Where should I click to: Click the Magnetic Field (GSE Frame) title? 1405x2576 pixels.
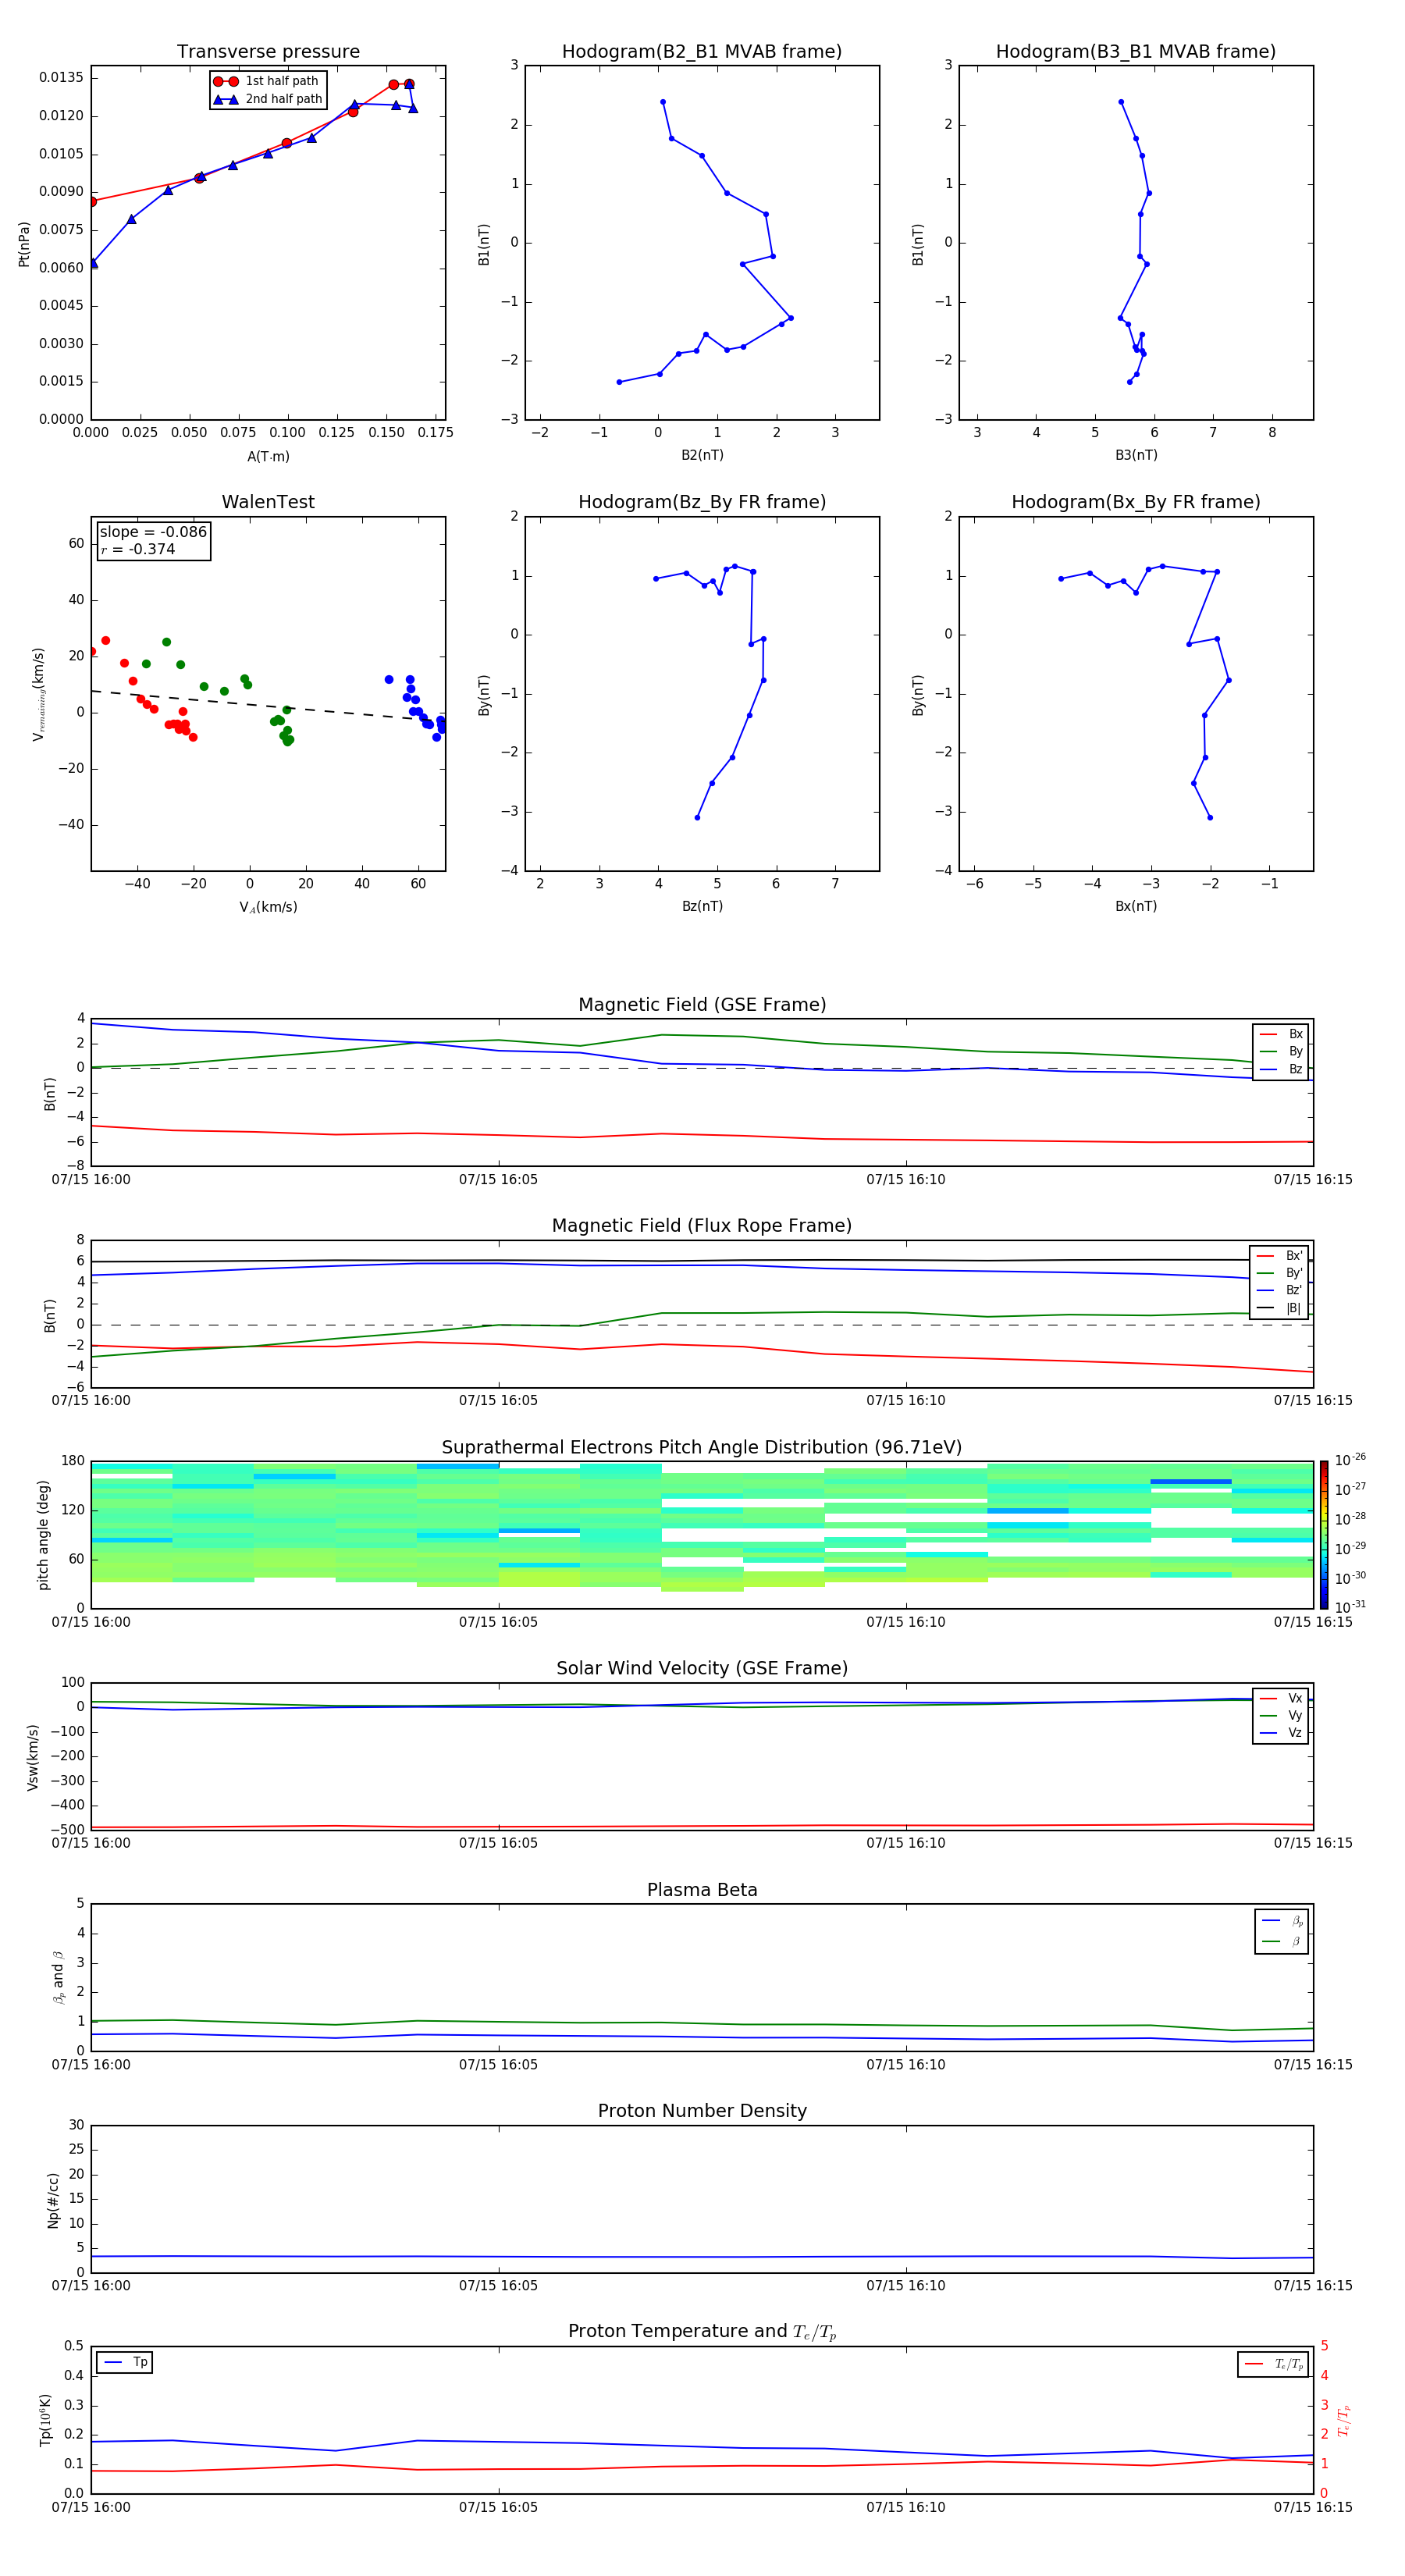coord(702,1005)
